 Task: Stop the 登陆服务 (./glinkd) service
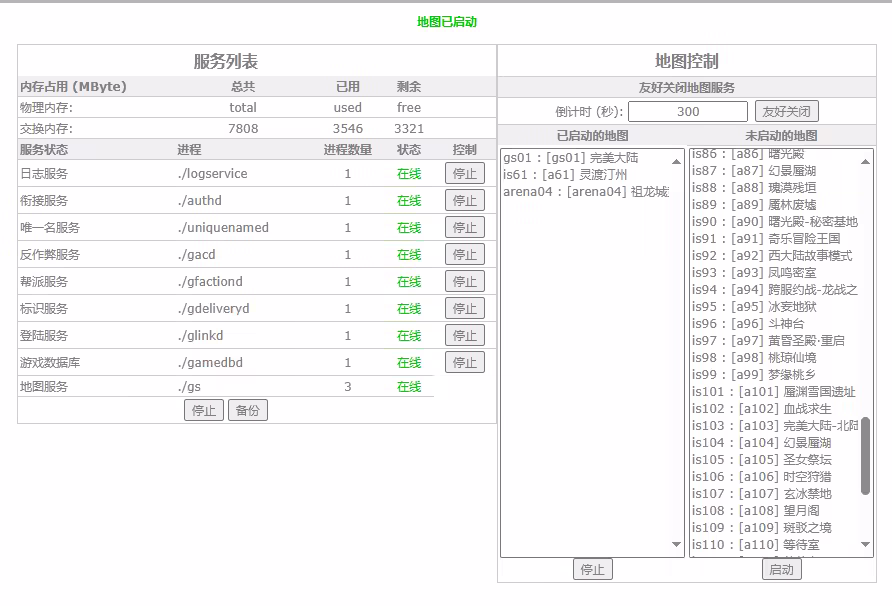click(x=464, y=335)
